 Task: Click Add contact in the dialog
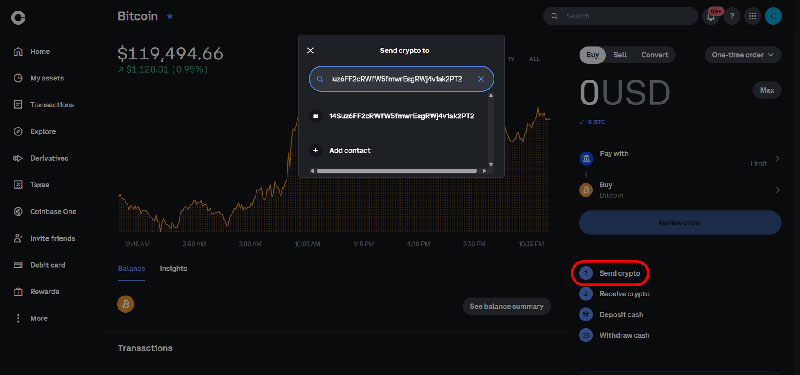click(x=349, y=151)
